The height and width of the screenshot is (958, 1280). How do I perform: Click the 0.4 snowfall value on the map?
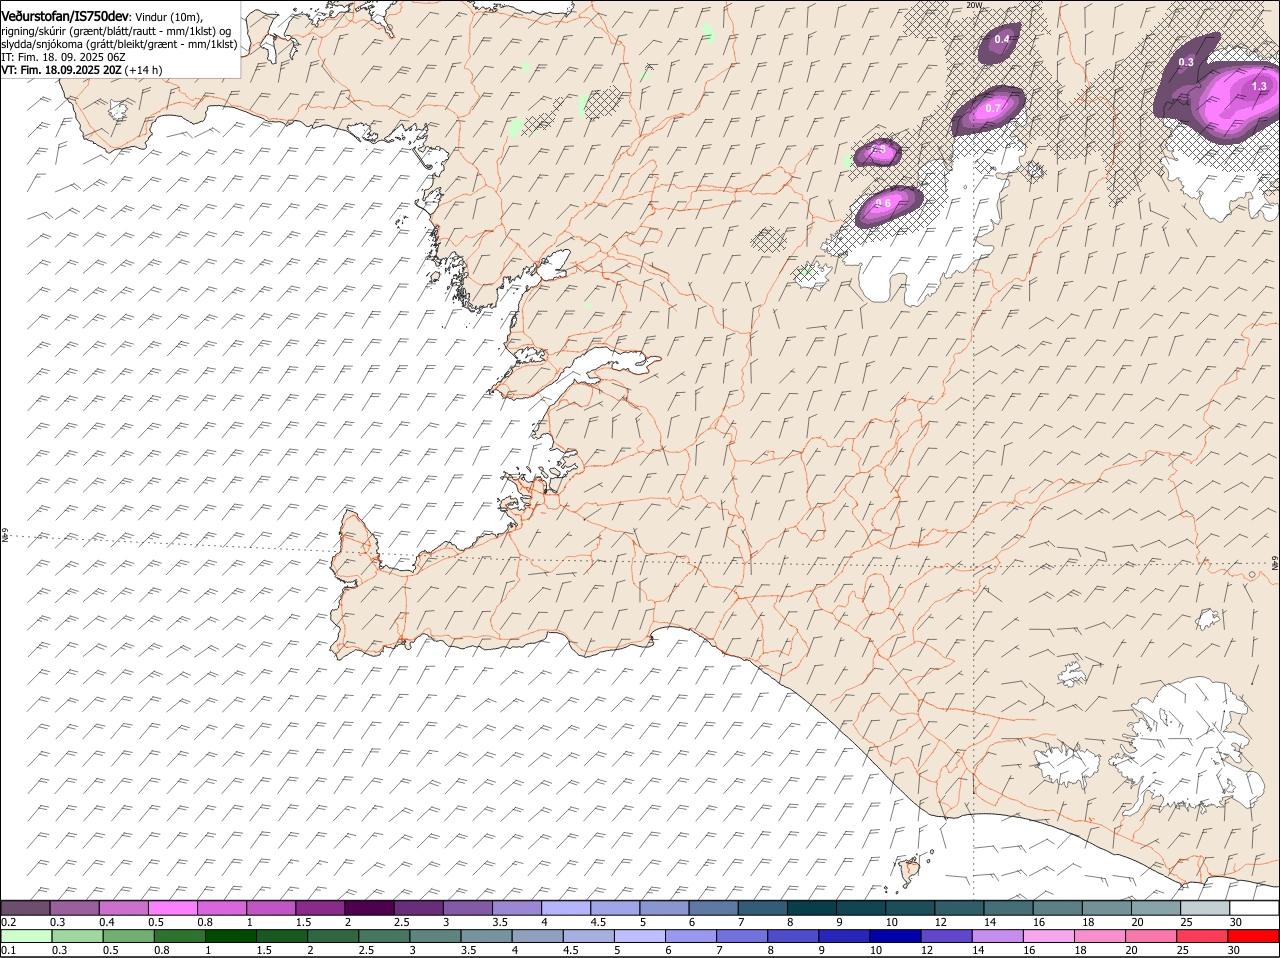tap(1002, 39)
